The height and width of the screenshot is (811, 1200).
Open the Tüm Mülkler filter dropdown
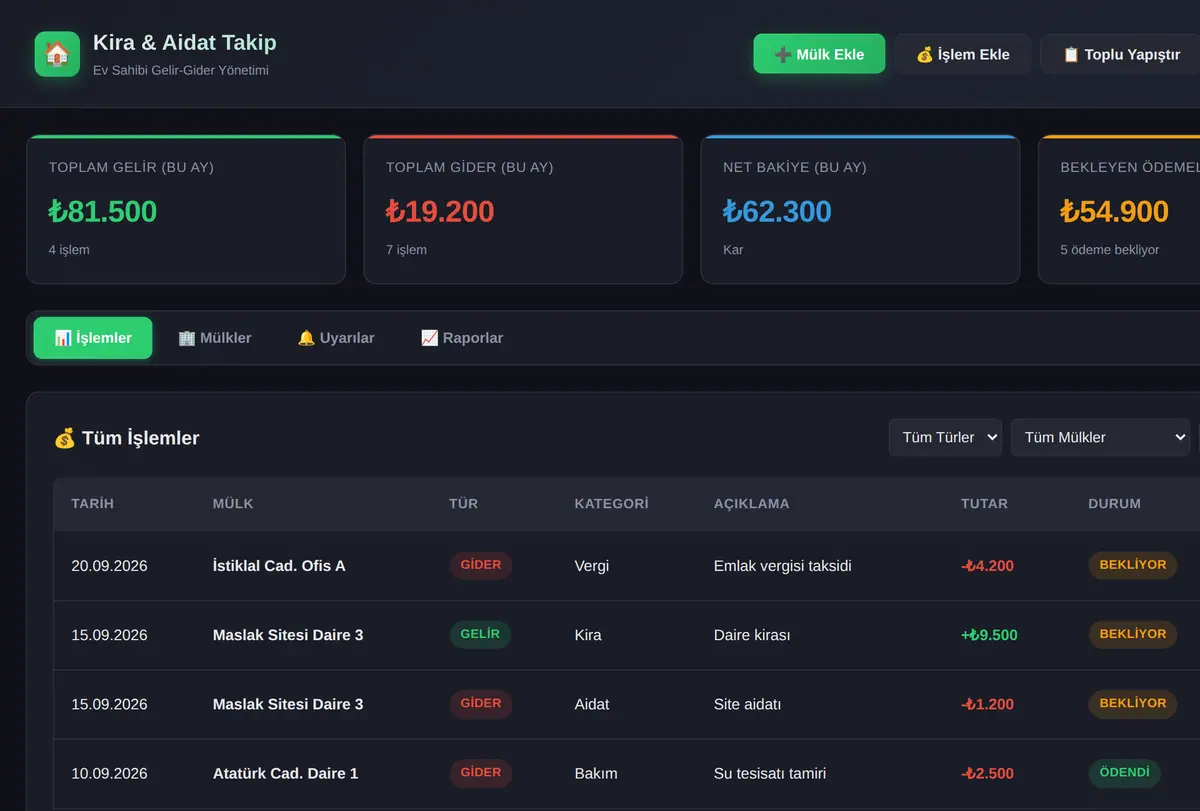pos(1099,437)
